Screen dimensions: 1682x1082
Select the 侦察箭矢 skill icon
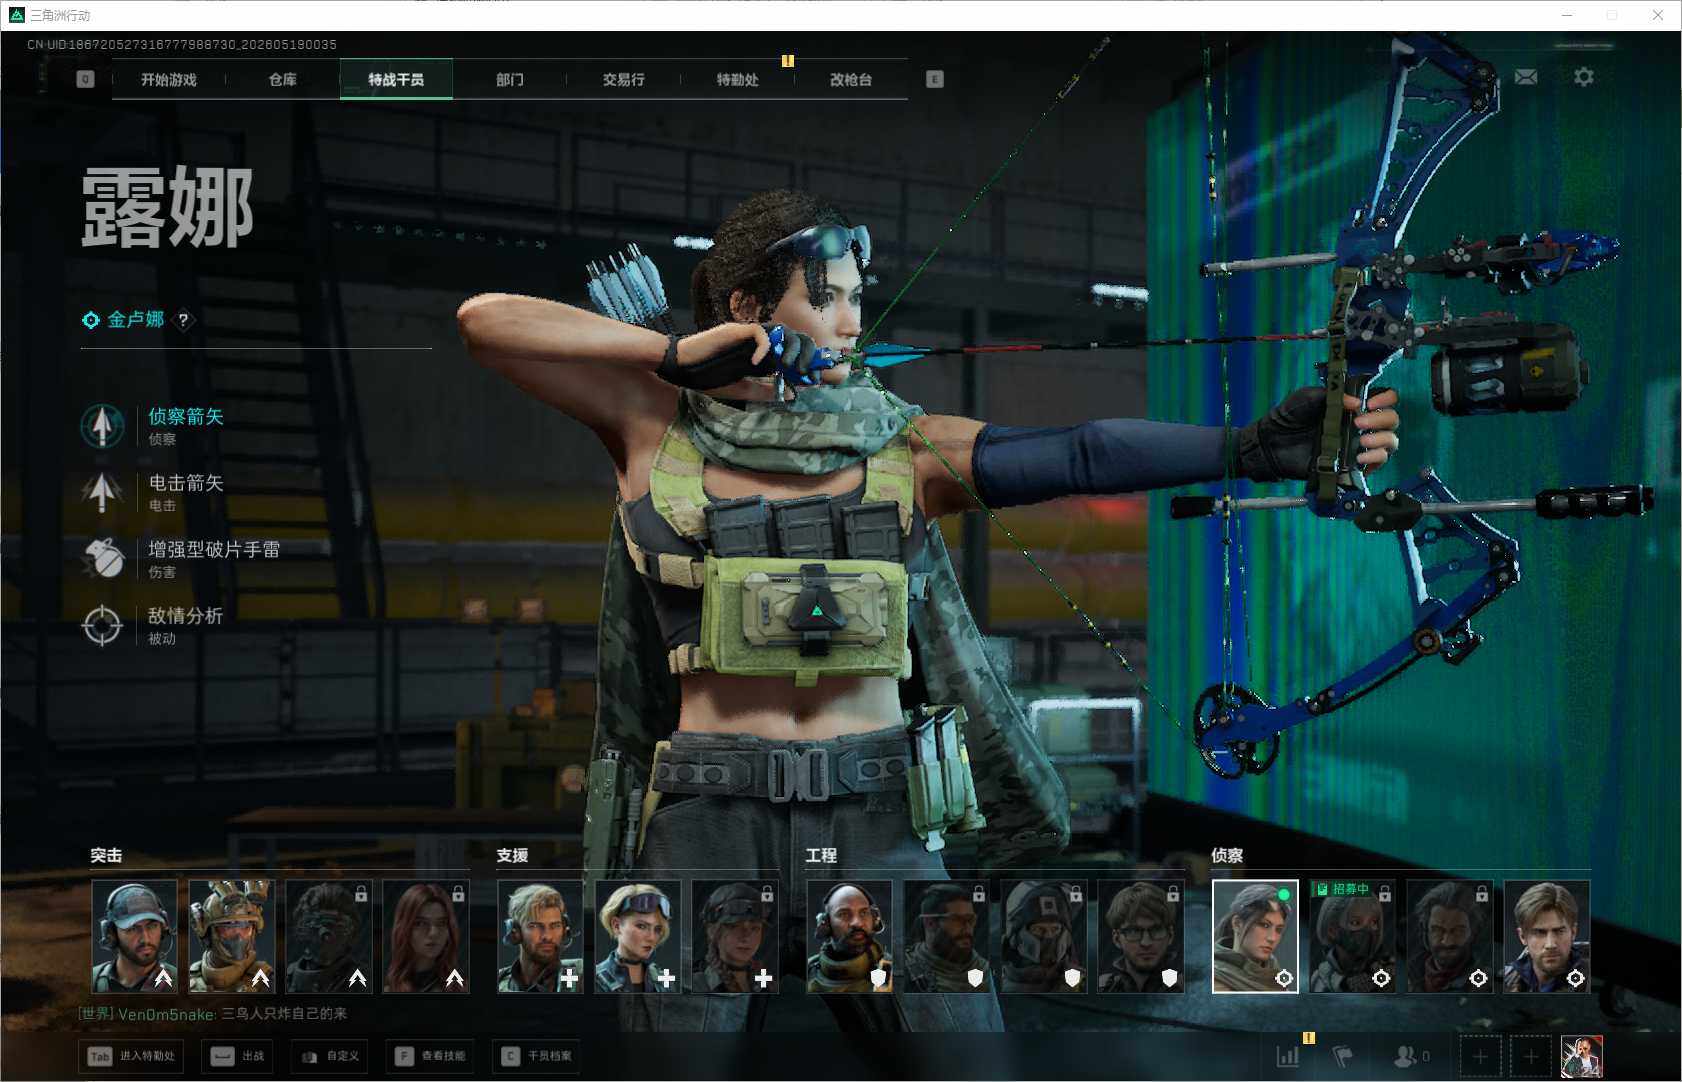pyautogui.click(x=102, y=426)
